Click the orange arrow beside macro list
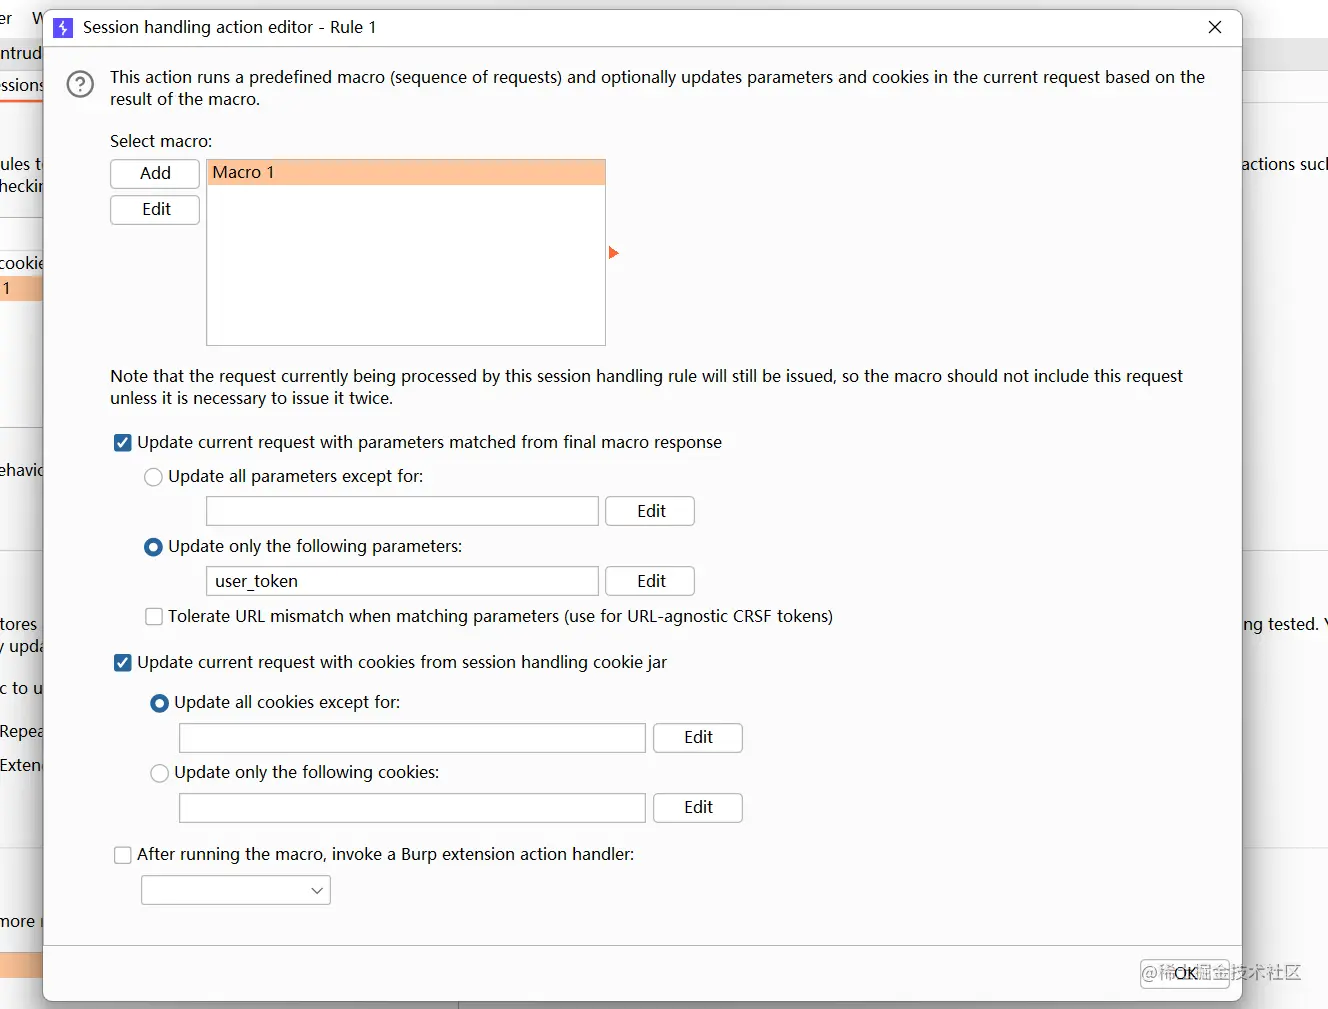1328x1009 pixels. coord(613,253)
